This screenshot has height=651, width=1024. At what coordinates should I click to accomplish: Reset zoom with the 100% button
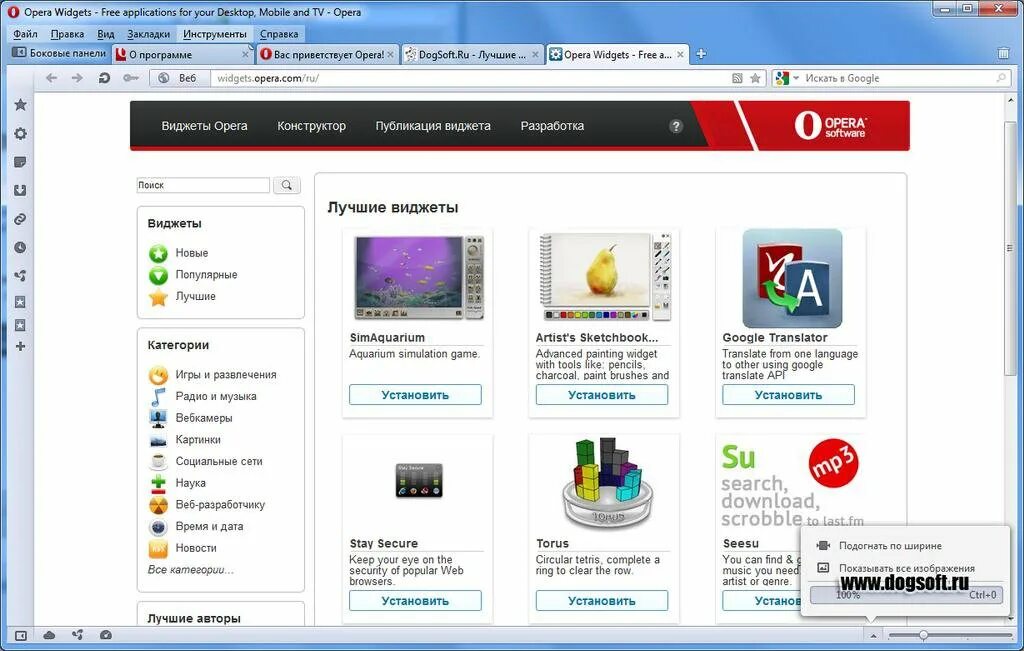click(x=905, y=594)
